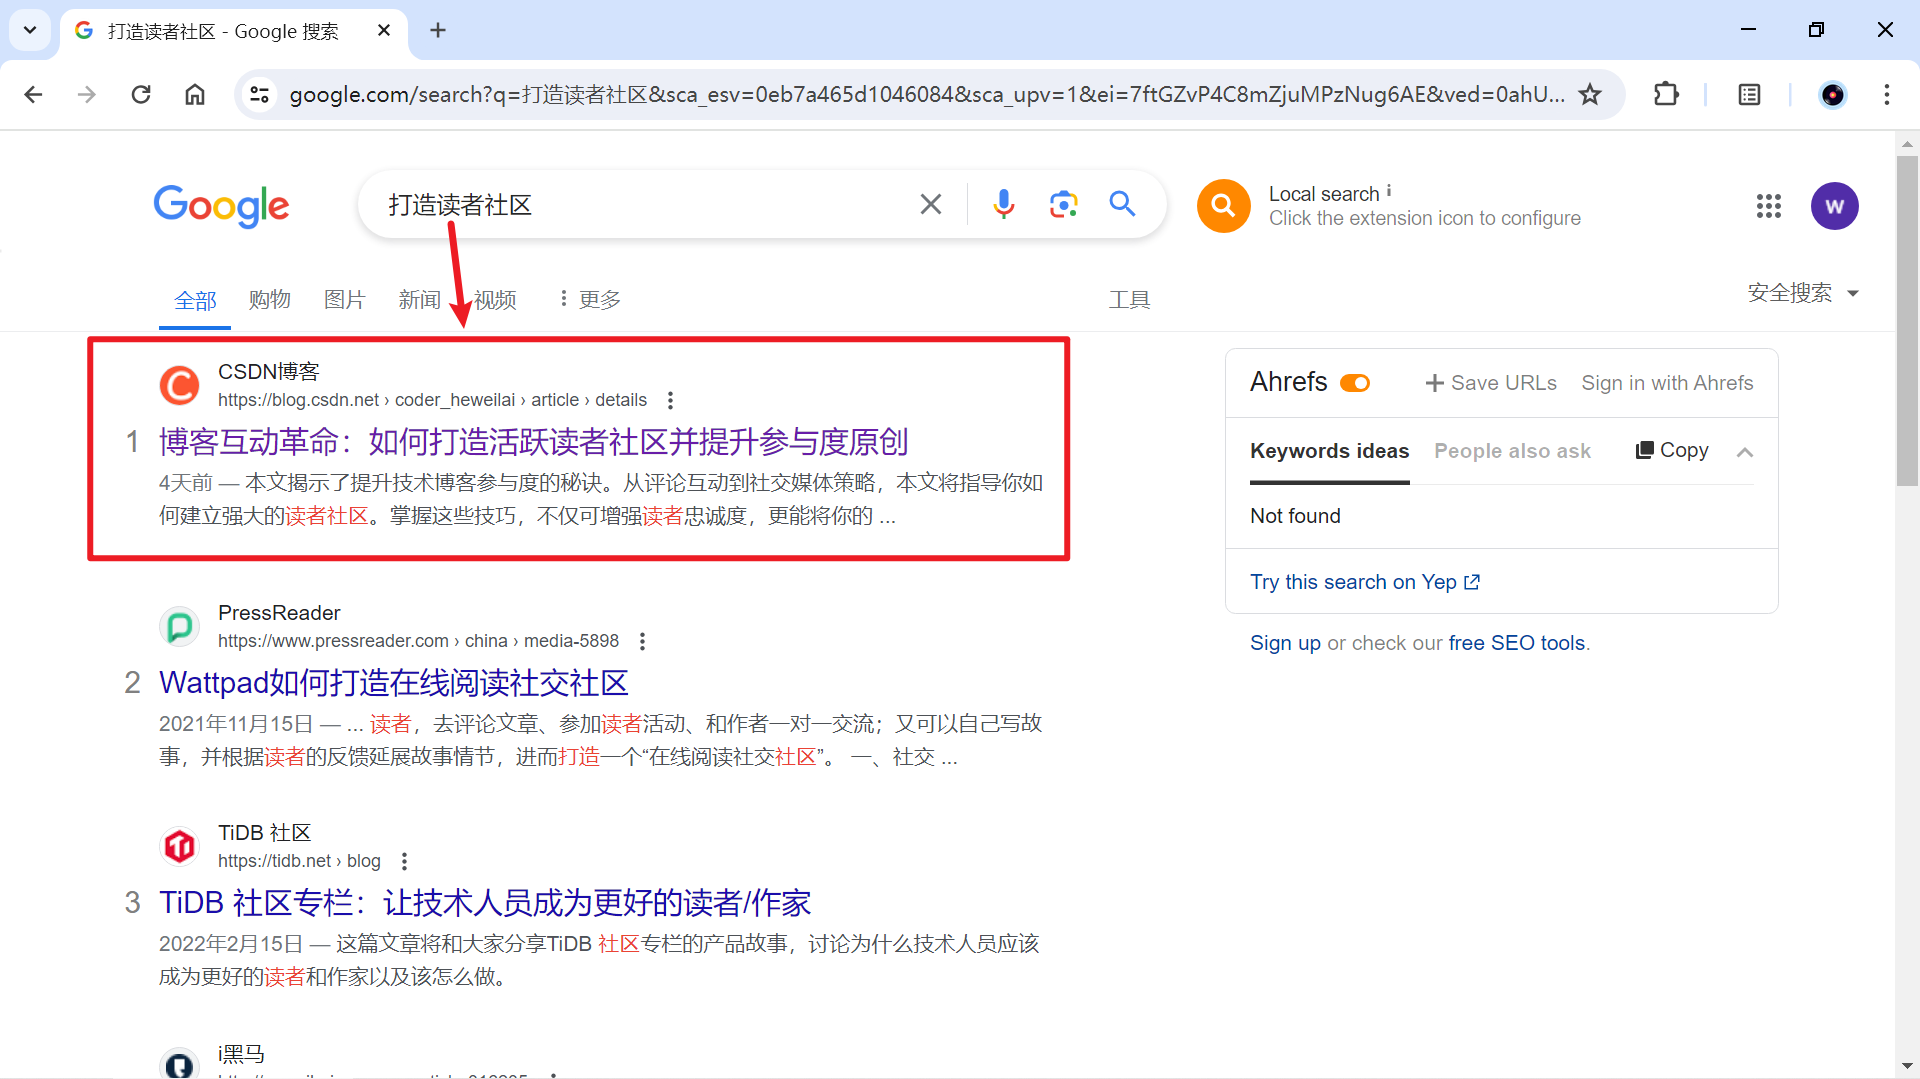Copy keywords with the Copy button

(x=1672, y=450)
